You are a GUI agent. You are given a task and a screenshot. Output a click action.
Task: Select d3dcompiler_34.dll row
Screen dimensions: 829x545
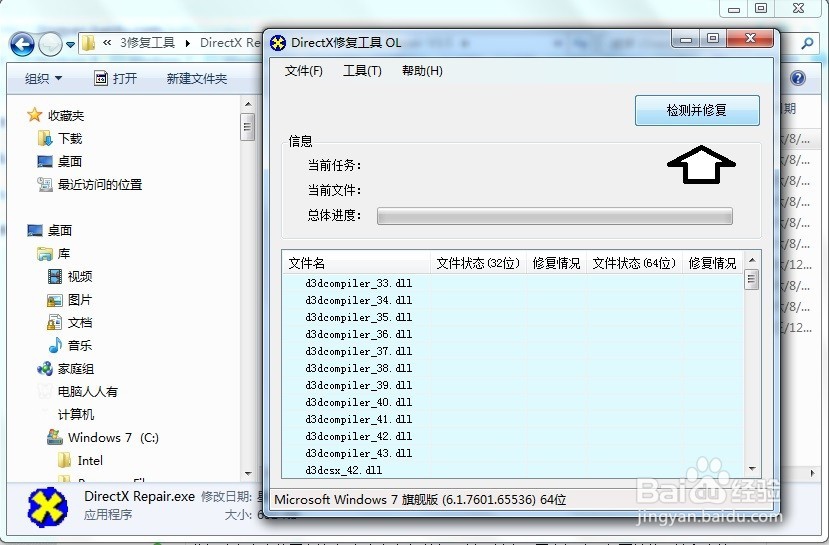tap(513, 300)
